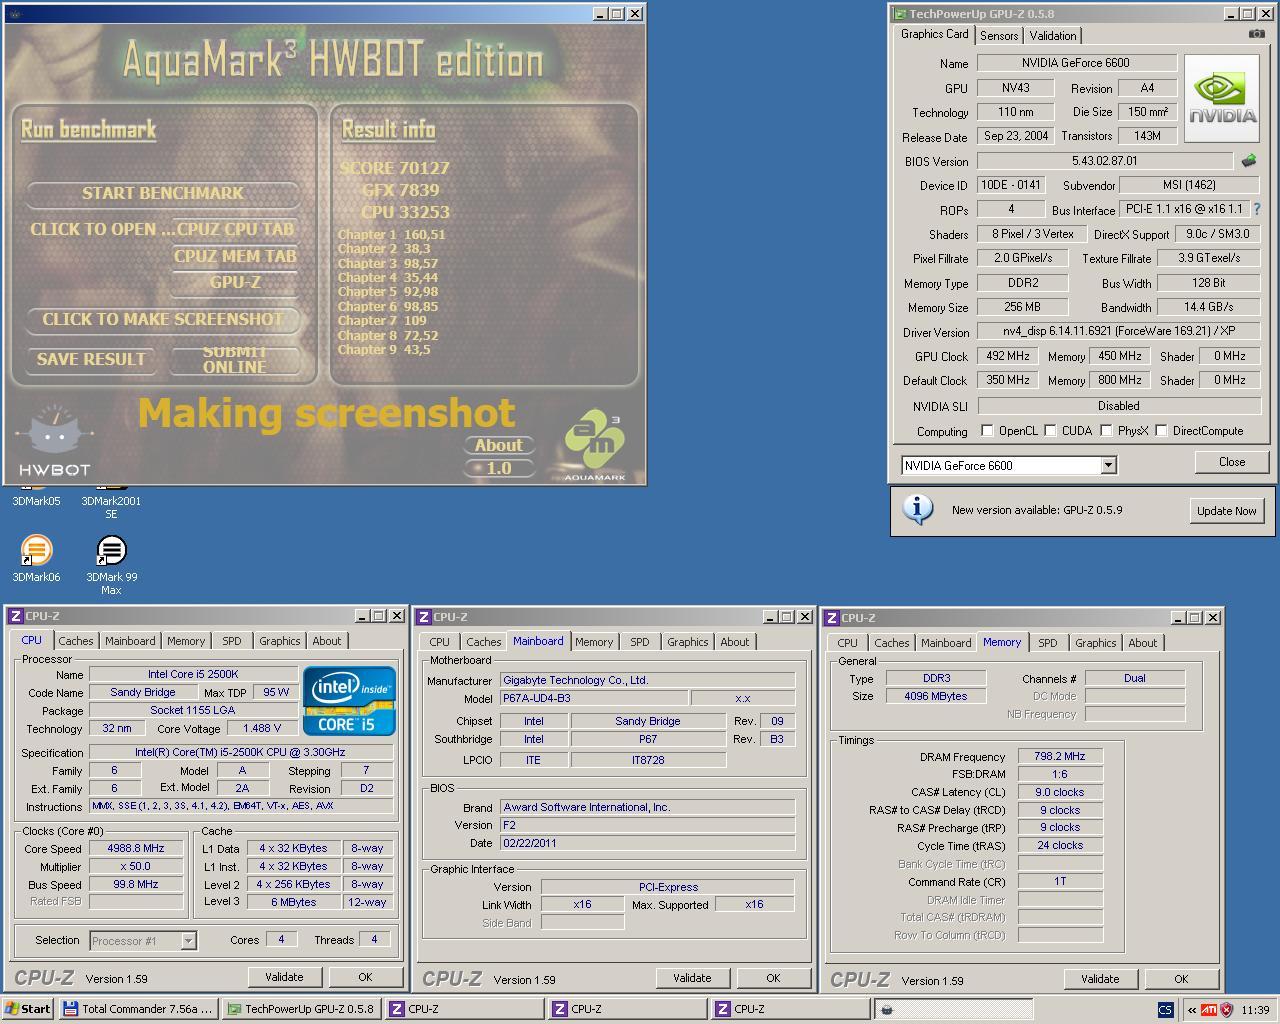Click the HWBOT cat logo in AquaMark
The height and width of the screenshot is (1024, 1280).
(x=55, y=442)
